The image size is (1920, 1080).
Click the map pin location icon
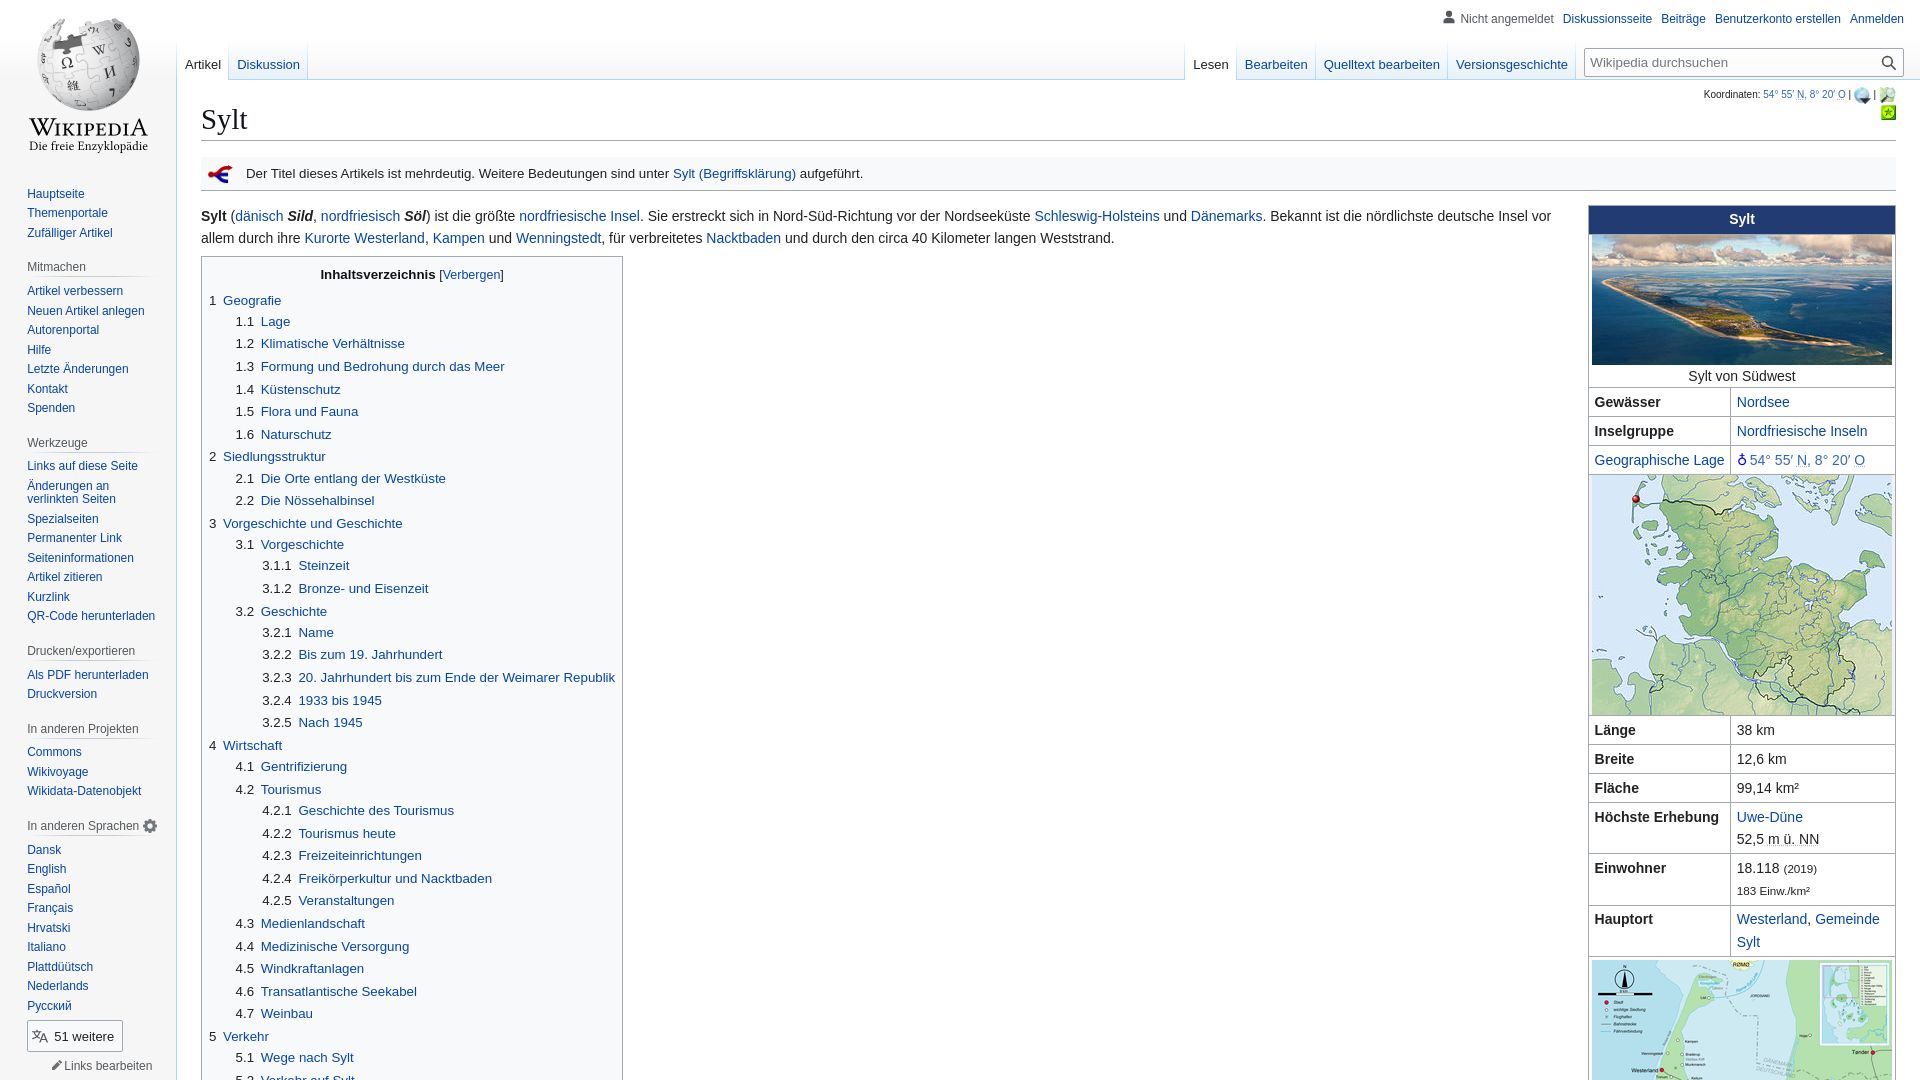coord(1742,459)
